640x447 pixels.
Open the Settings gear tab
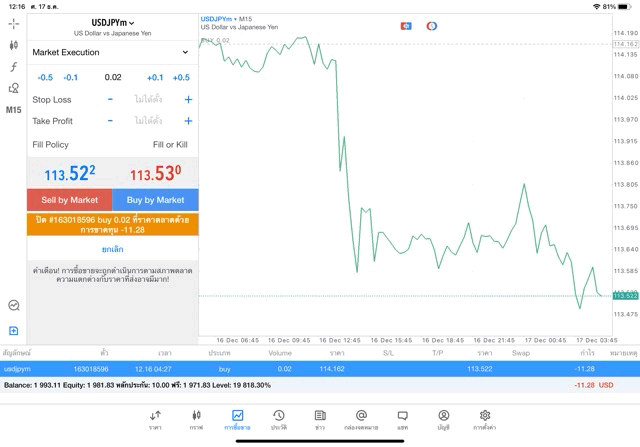coord(485,419)
